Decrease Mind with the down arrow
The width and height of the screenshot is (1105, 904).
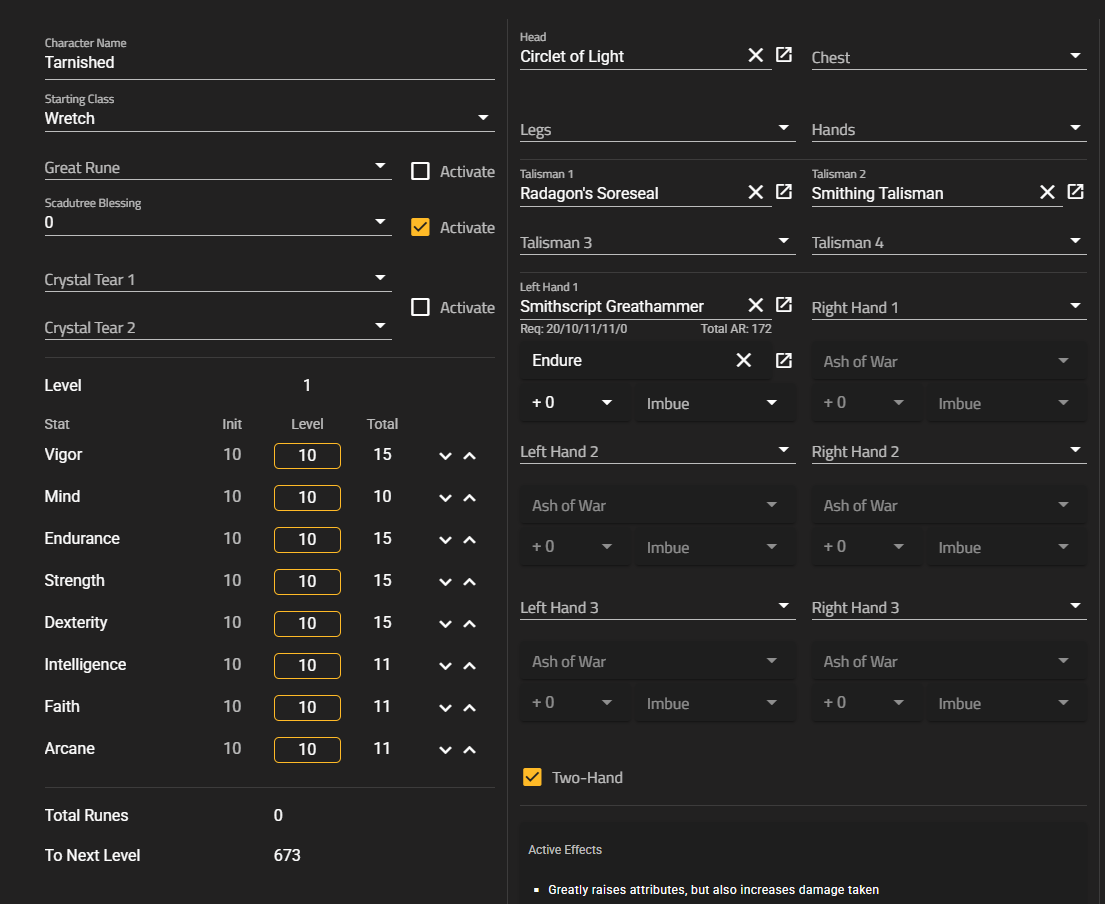(445, 498)
